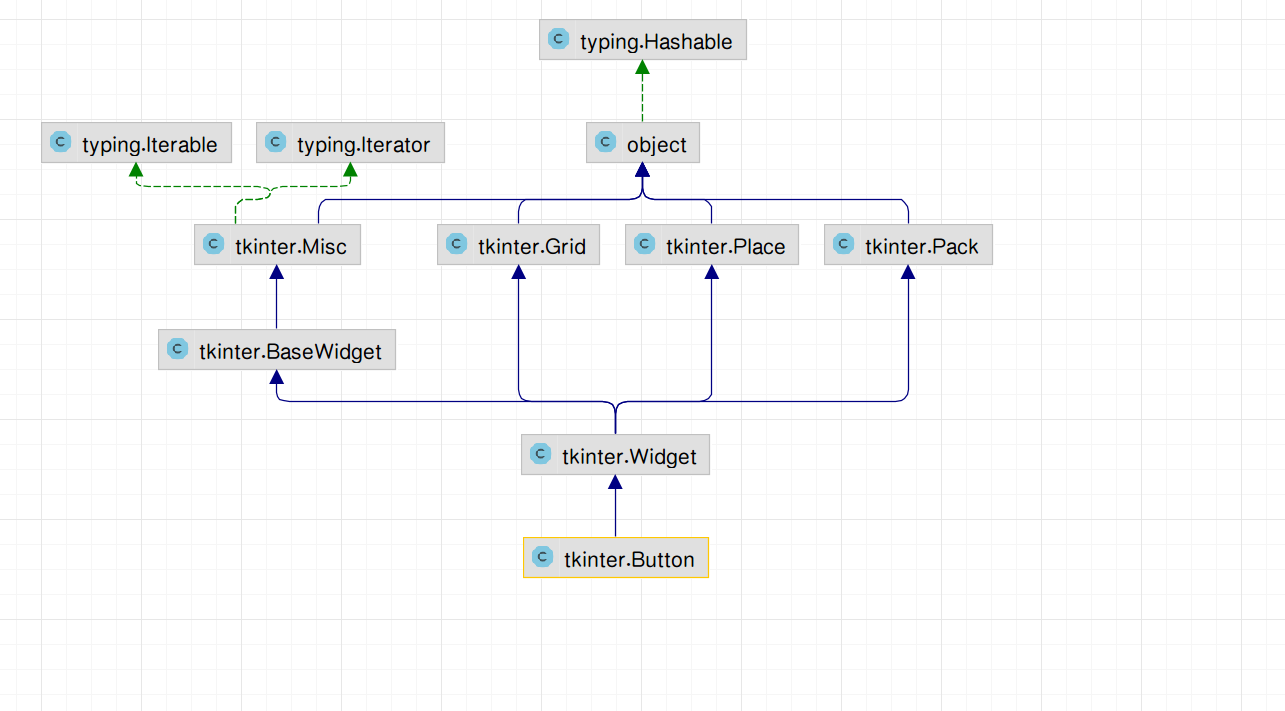Image resolution: width=1285 pixels, height=711 pixels.
Task: Select the tkinter.Misc label text
Action: (x=291, y=246)
